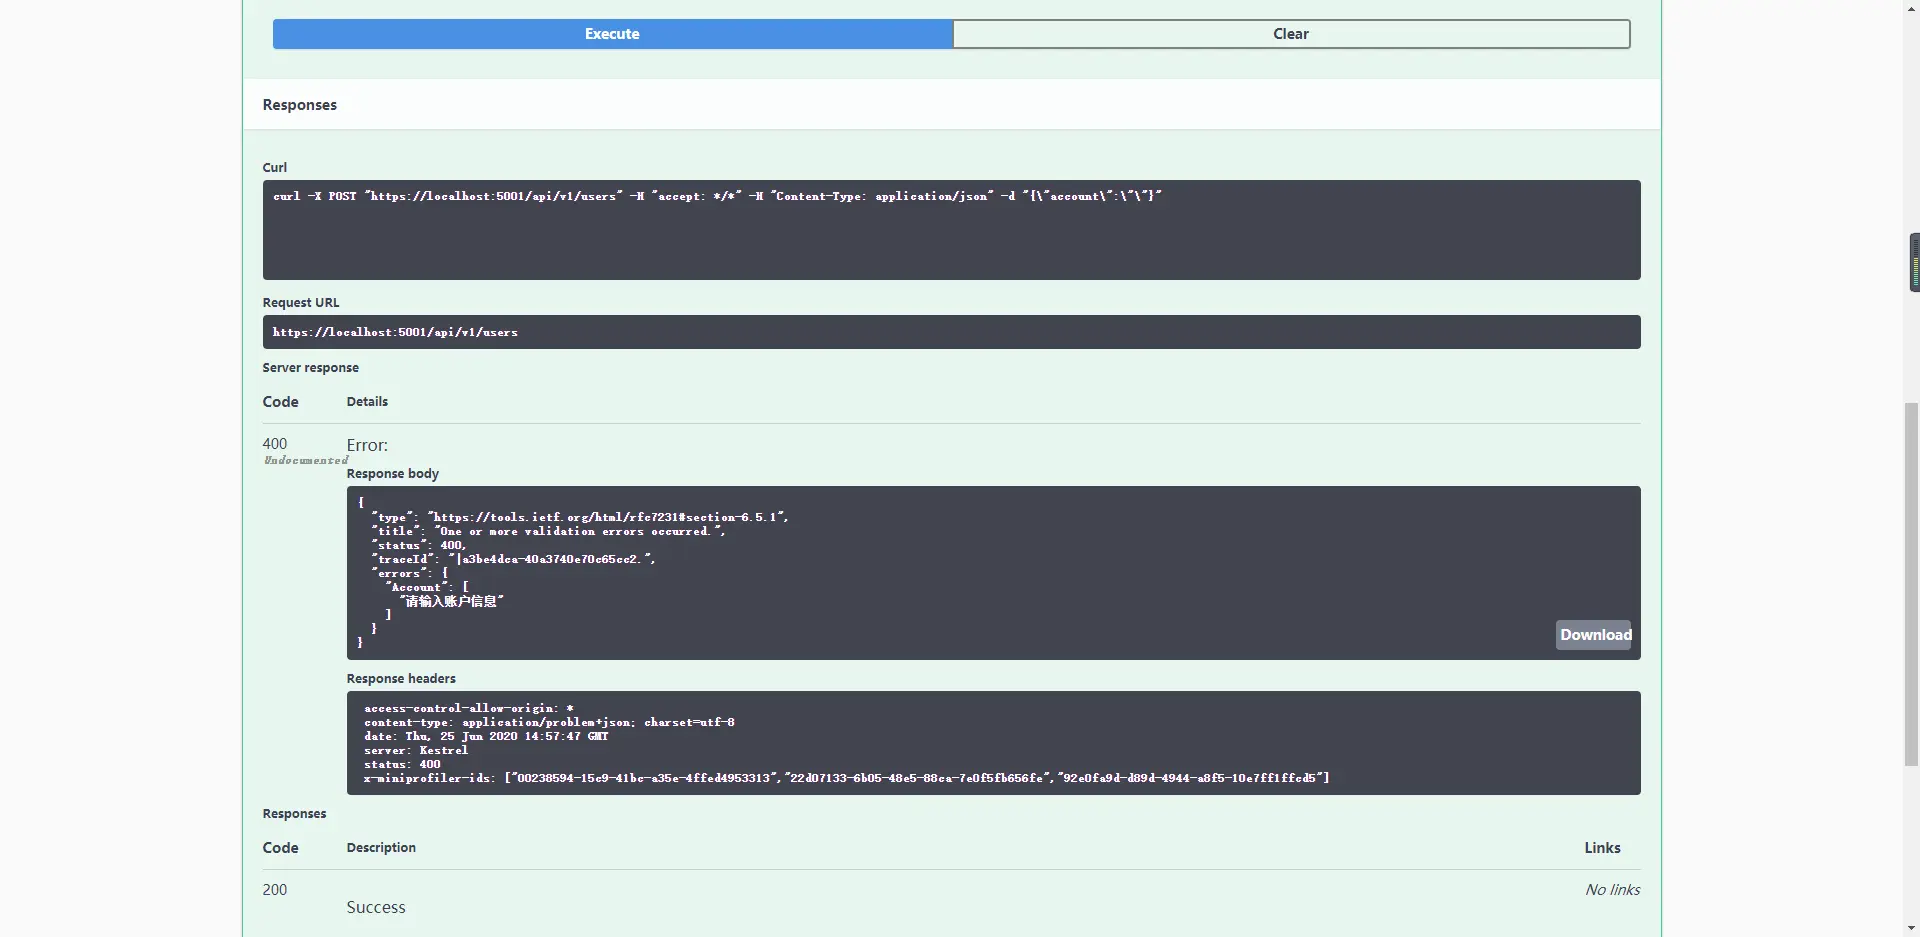Click the page vertical scrollbar thumb
Screen dimensions: 1920x937
(x=1911, y=585)
